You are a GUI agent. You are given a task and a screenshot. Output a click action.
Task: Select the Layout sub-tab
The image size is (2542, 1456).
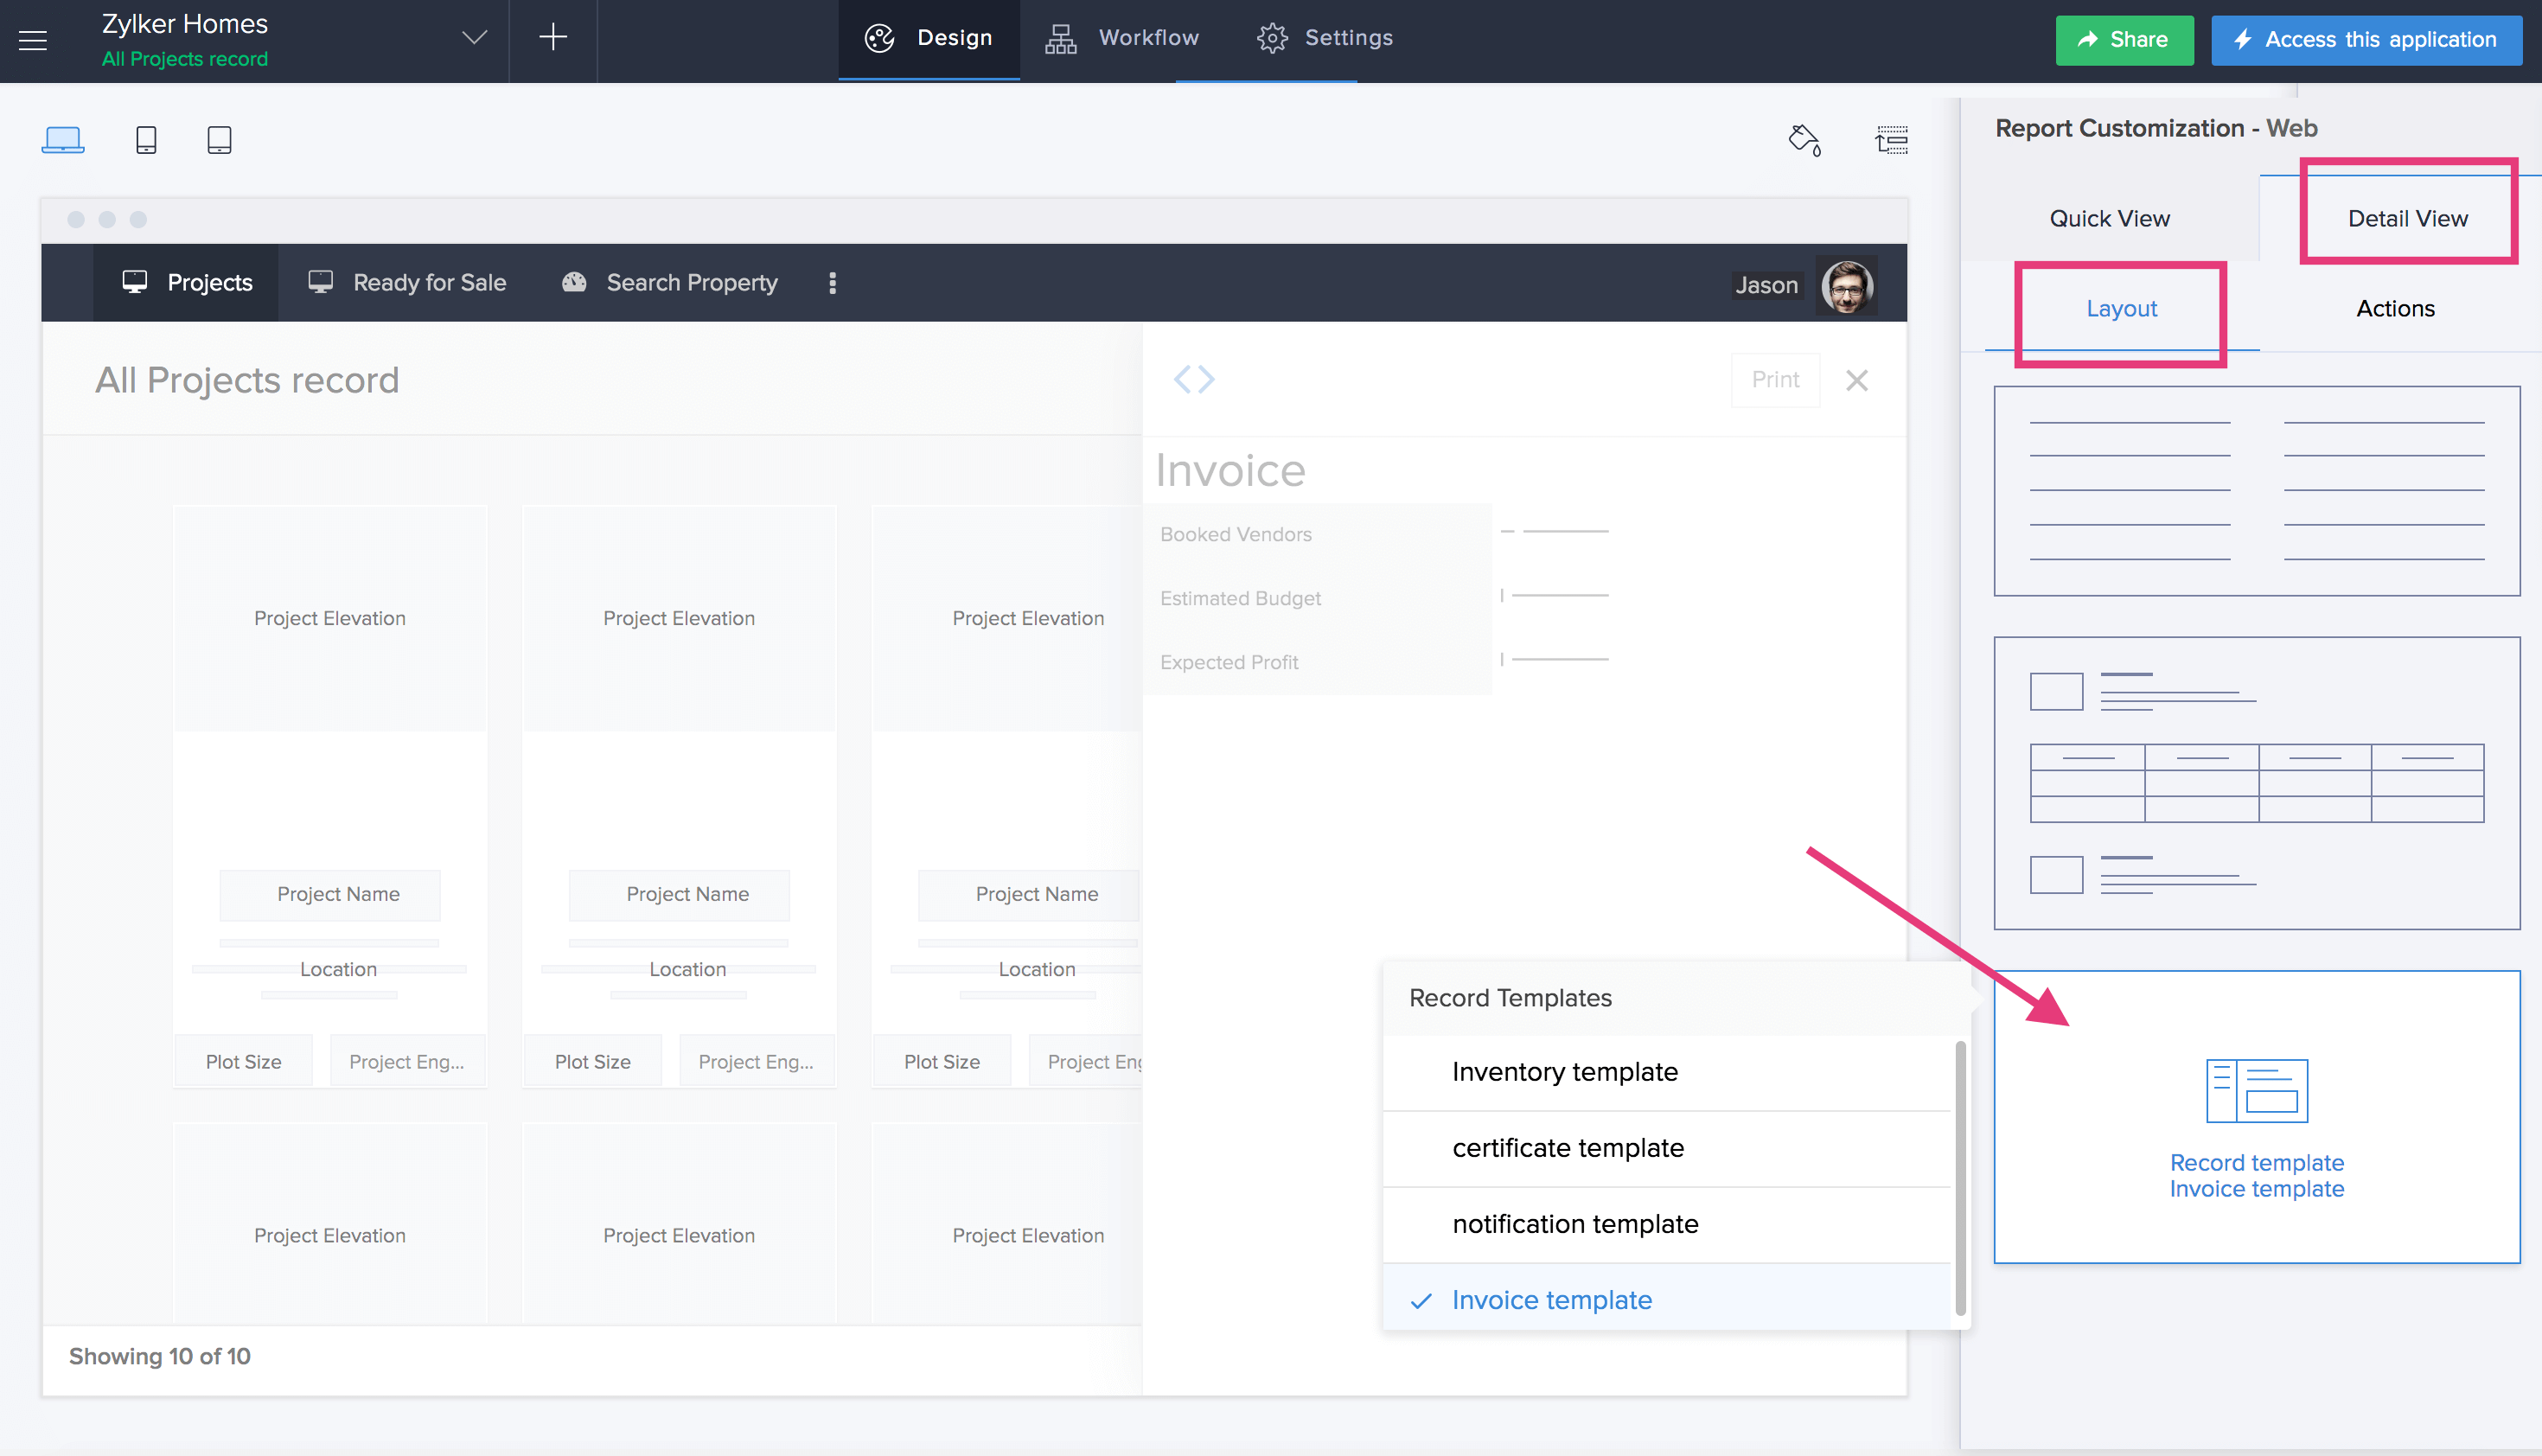(x=2121, y=309)
